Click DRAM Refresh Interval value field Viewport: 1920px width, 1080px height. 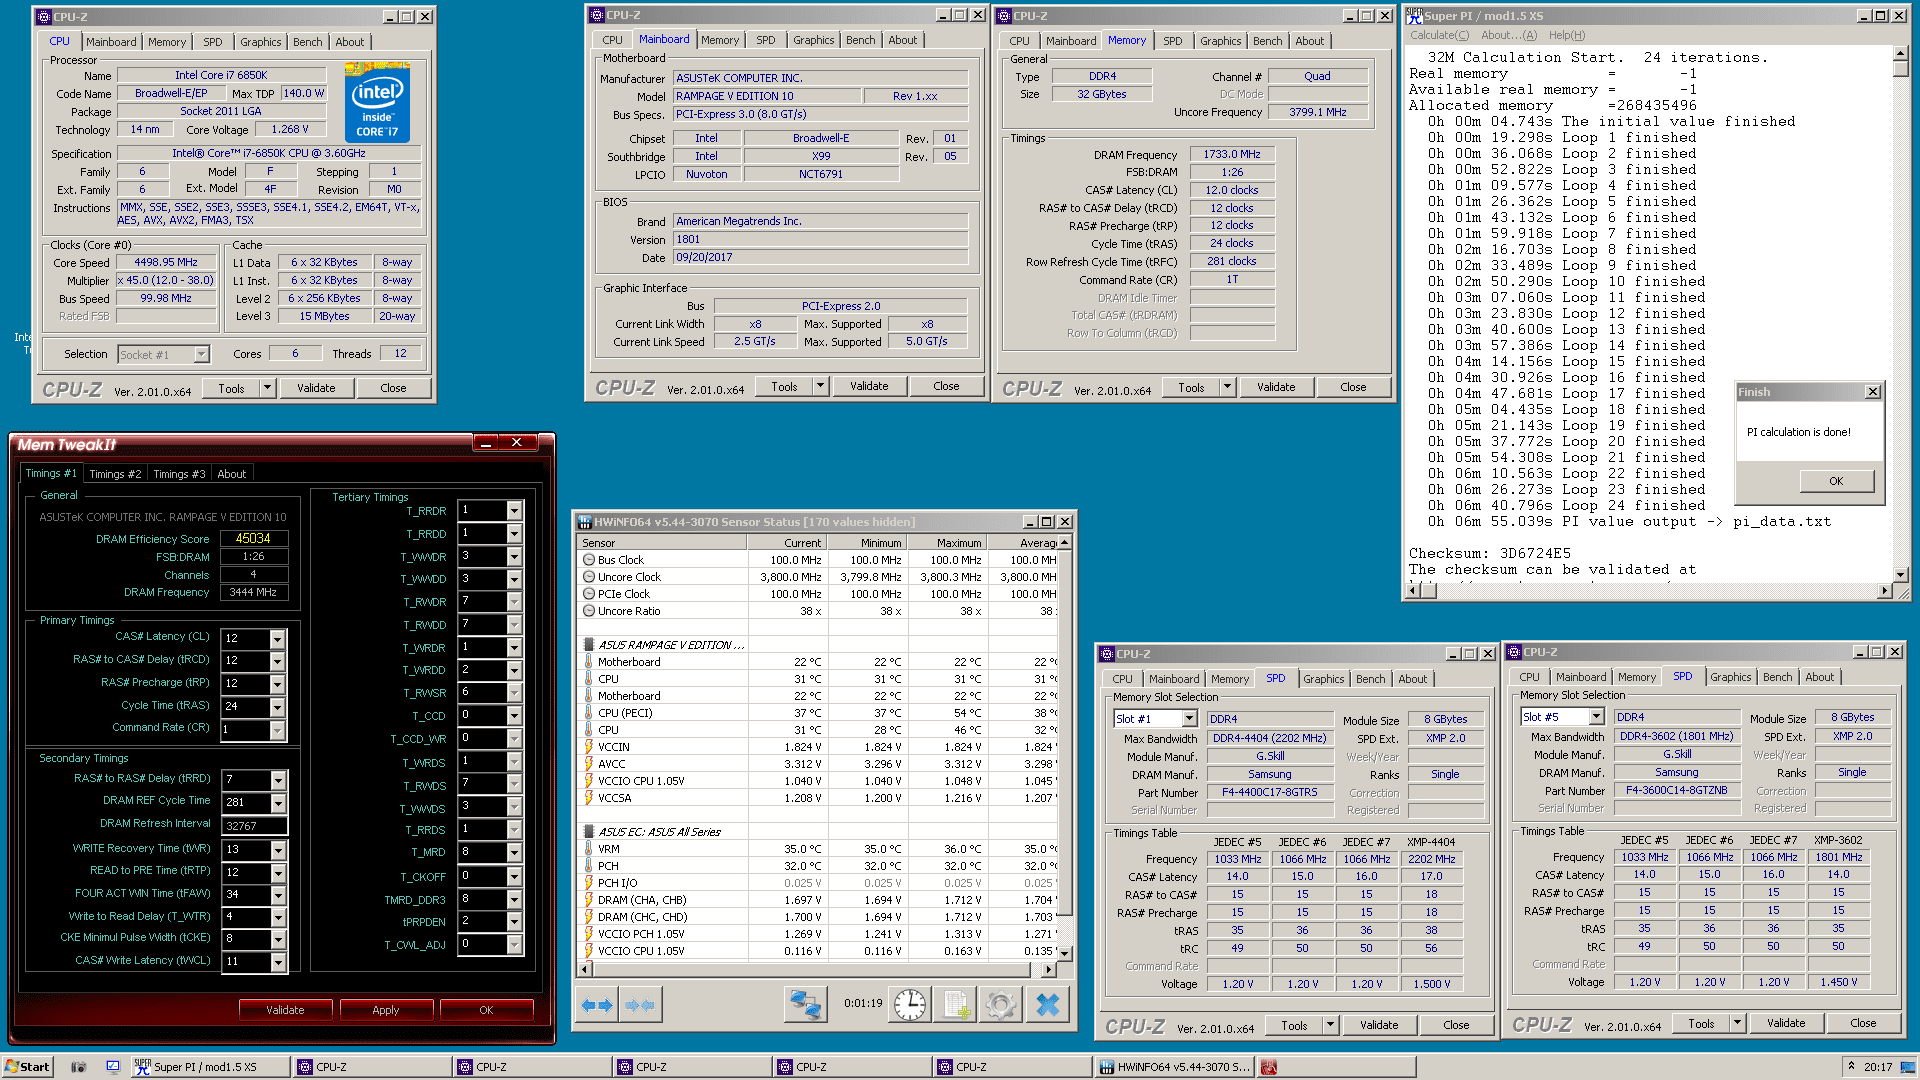tap(254, 826)
